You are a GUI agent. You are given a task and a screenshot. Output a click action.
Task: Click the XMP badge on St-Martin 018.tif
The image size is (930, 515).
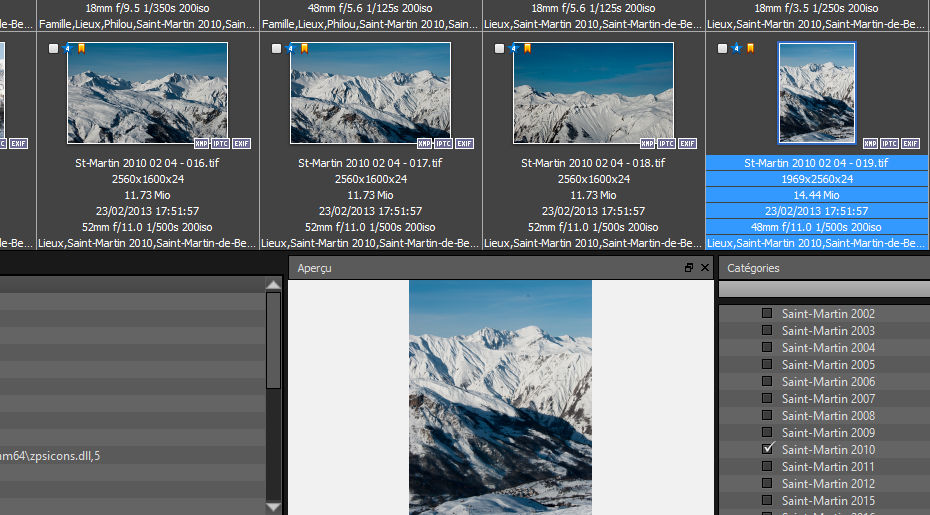(x=648, y=144)
